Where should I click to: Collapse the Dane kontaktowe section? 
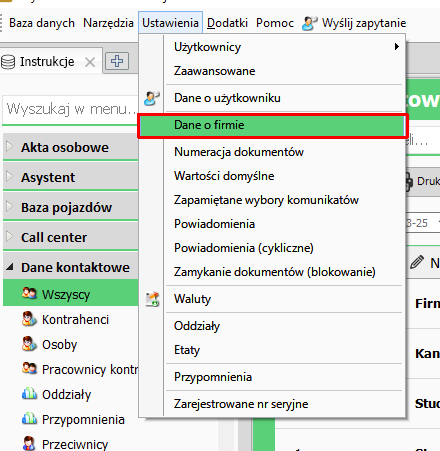[x=10, y=267]
